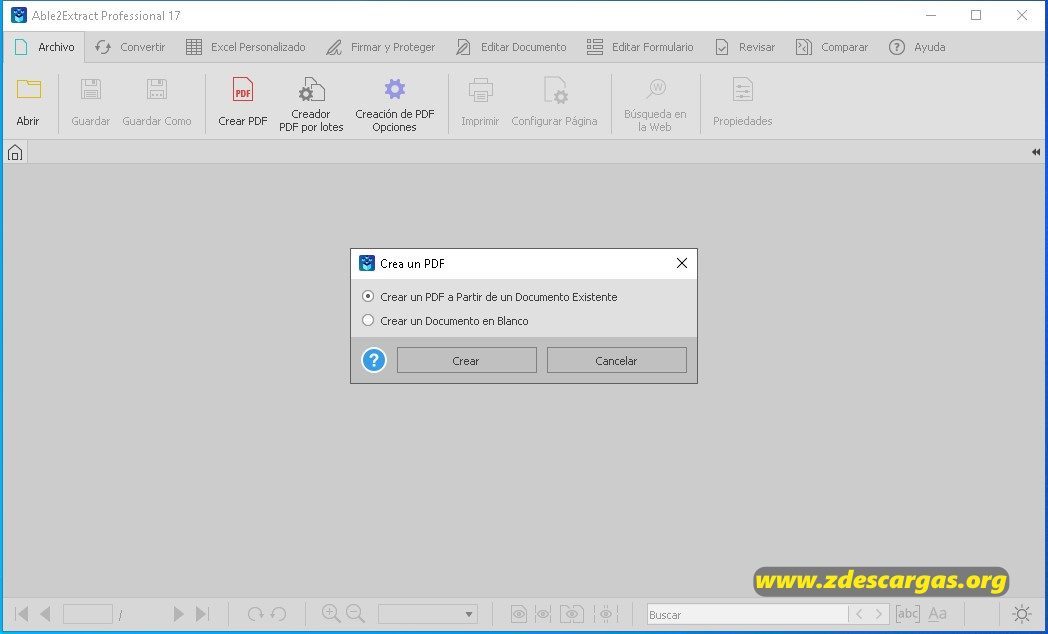Image resolution: width=1048 pixels, height=634 pixels.
Task: Switch to the Convertir tab
Action: click(x=130, y=47)
